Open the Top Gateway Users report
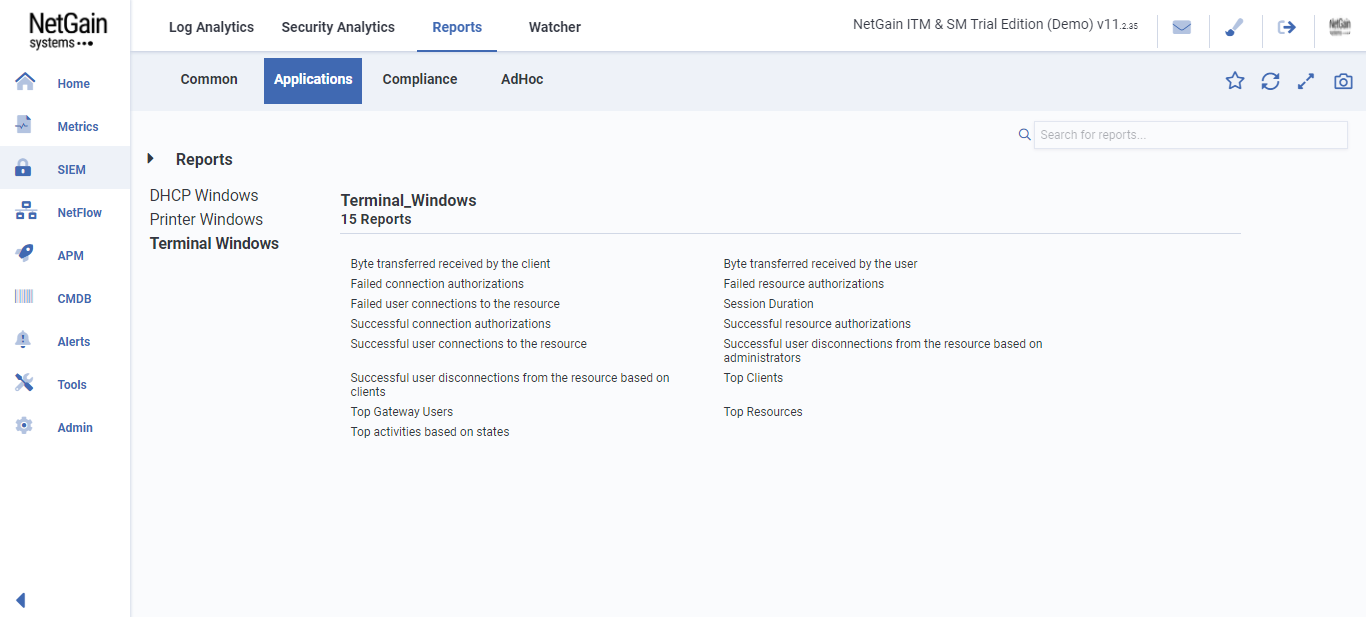 pos(401,412)
